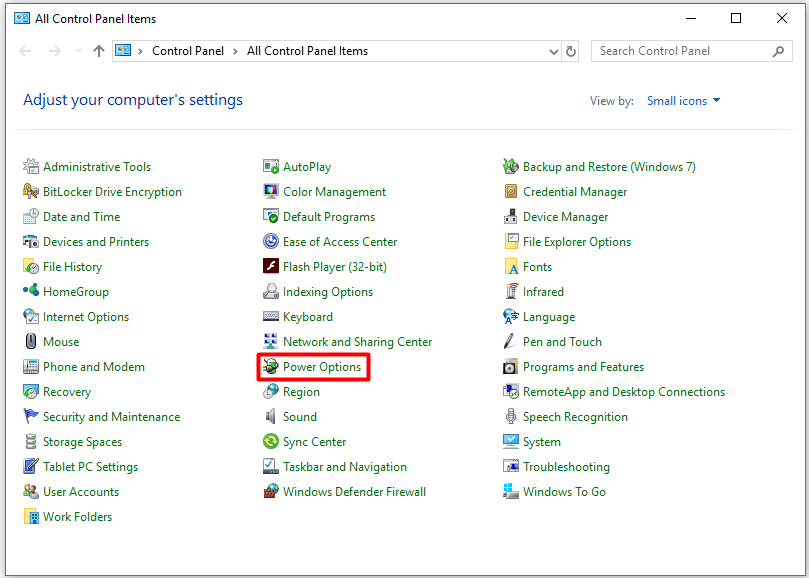Click the Sync Center green icon

point(271,442)
